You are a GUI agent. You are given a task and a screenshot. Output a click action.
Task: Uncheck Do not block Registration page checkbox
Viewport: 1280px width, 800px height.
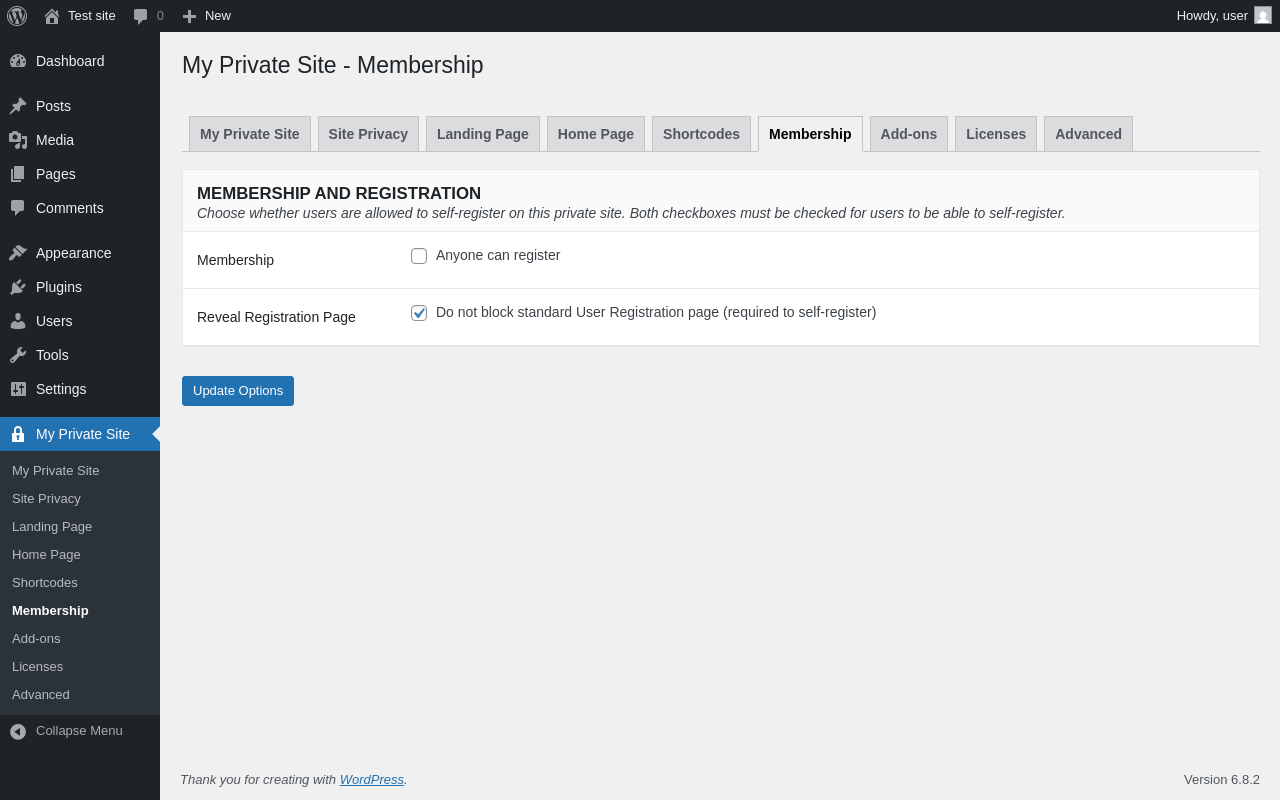[x=419, y=313]
